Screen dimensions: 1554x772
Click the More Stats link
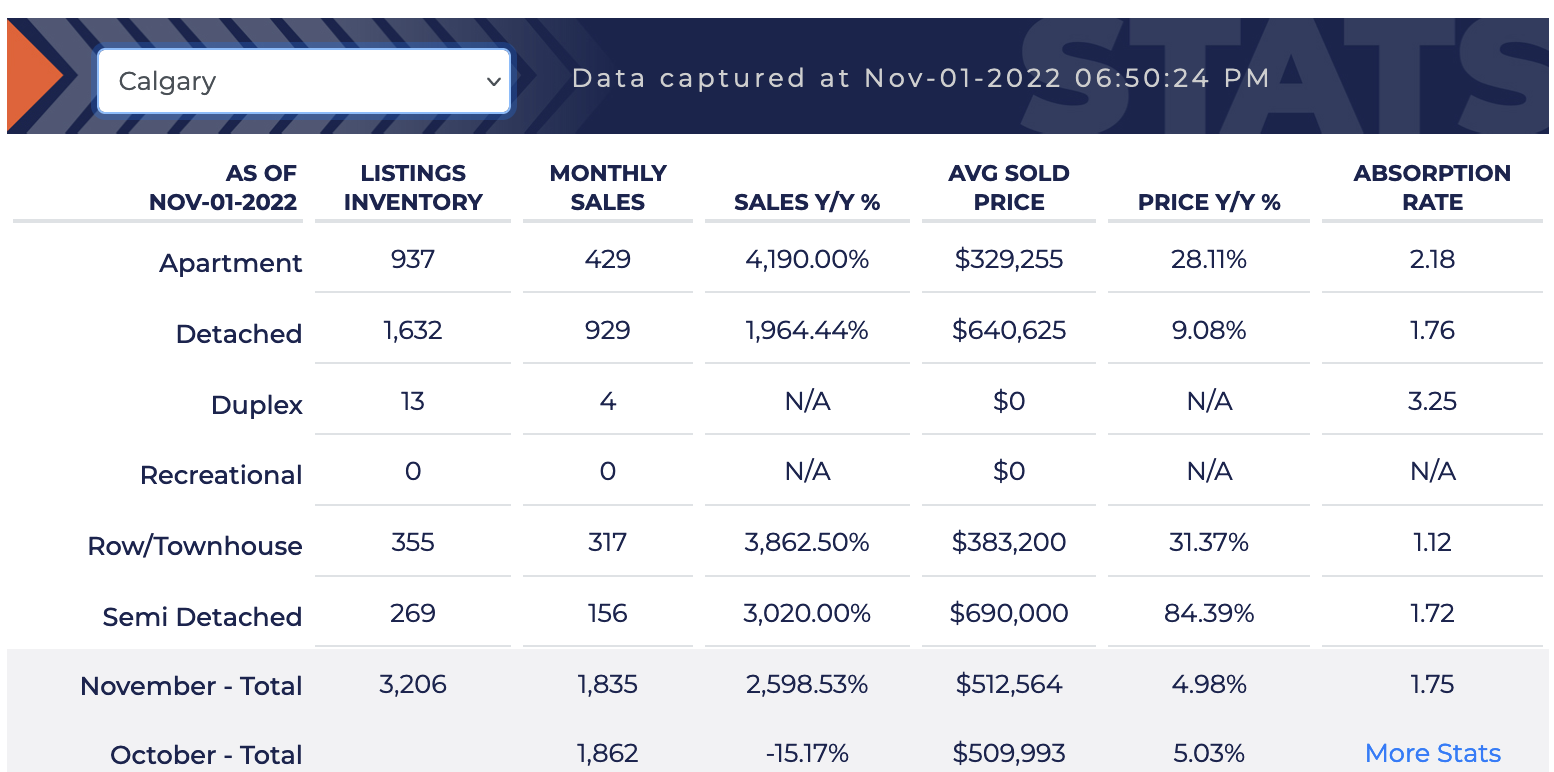click(1432, 753)
